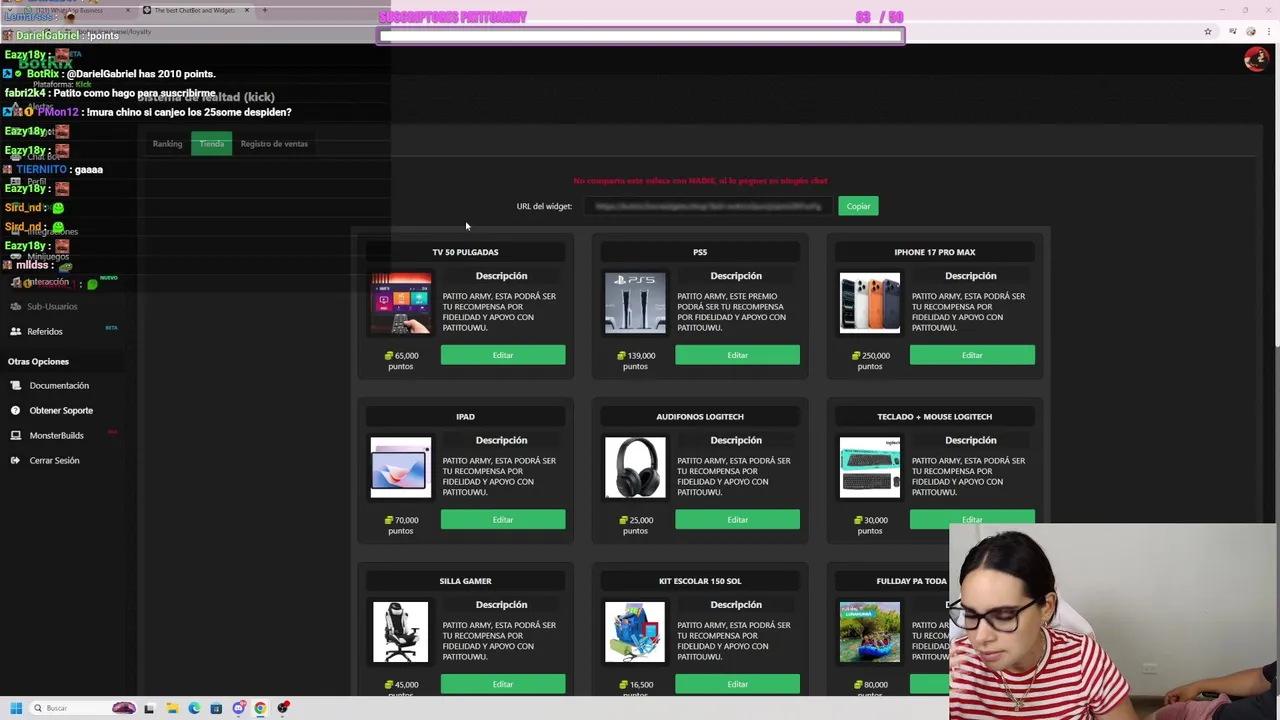Screen dimensions: 1280x720
Task: Click the Otras Opciones sidebar heading
Action: [38, 361]
